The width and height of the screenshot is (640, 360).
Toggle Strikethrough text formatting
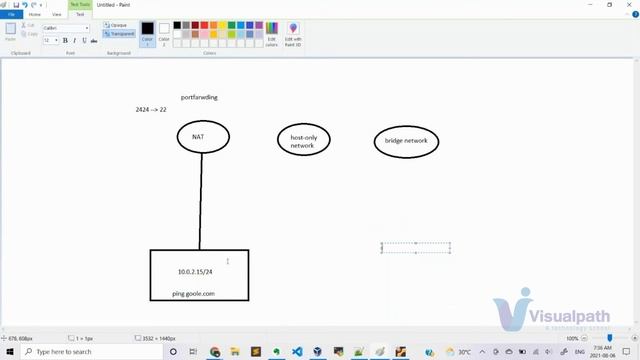pos(94,40)
